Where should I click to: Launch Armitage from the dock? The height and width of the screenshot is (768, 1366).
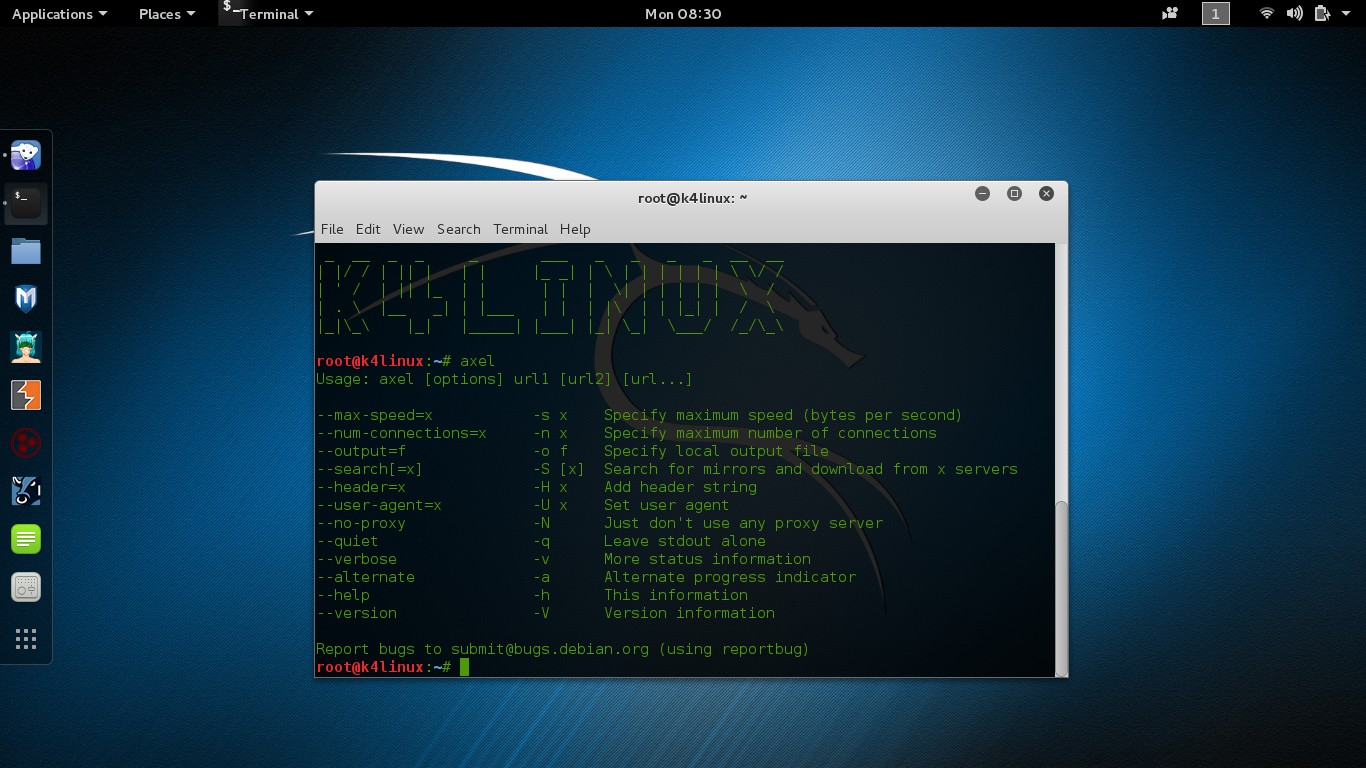click(x=26, y=347)
